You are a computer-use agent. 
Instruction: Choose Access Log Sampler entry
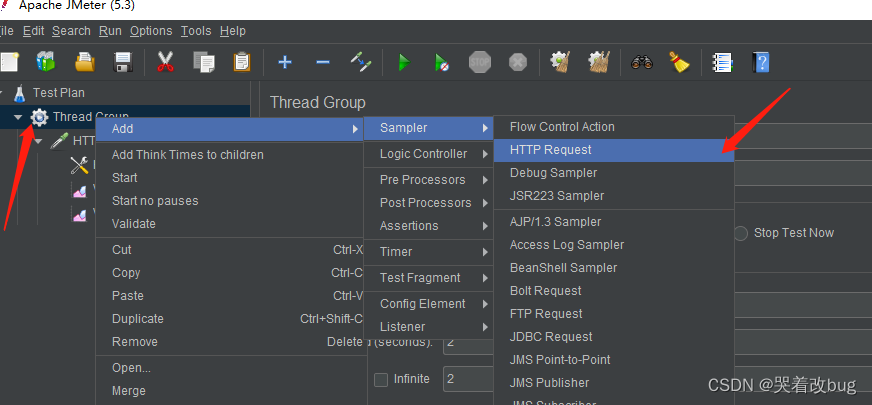pos(614,245)
